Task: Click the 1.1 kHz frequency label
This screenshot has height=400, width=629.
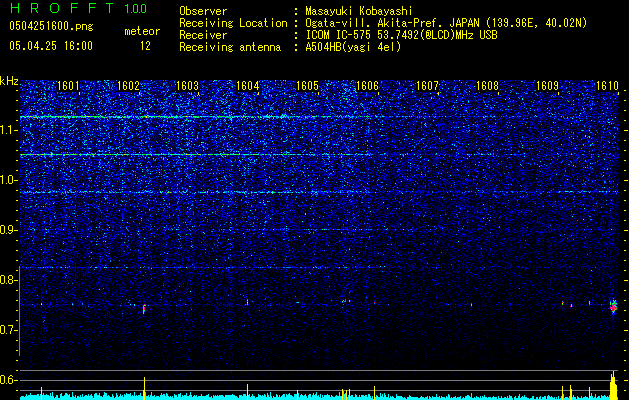Action: click(9, 130)
